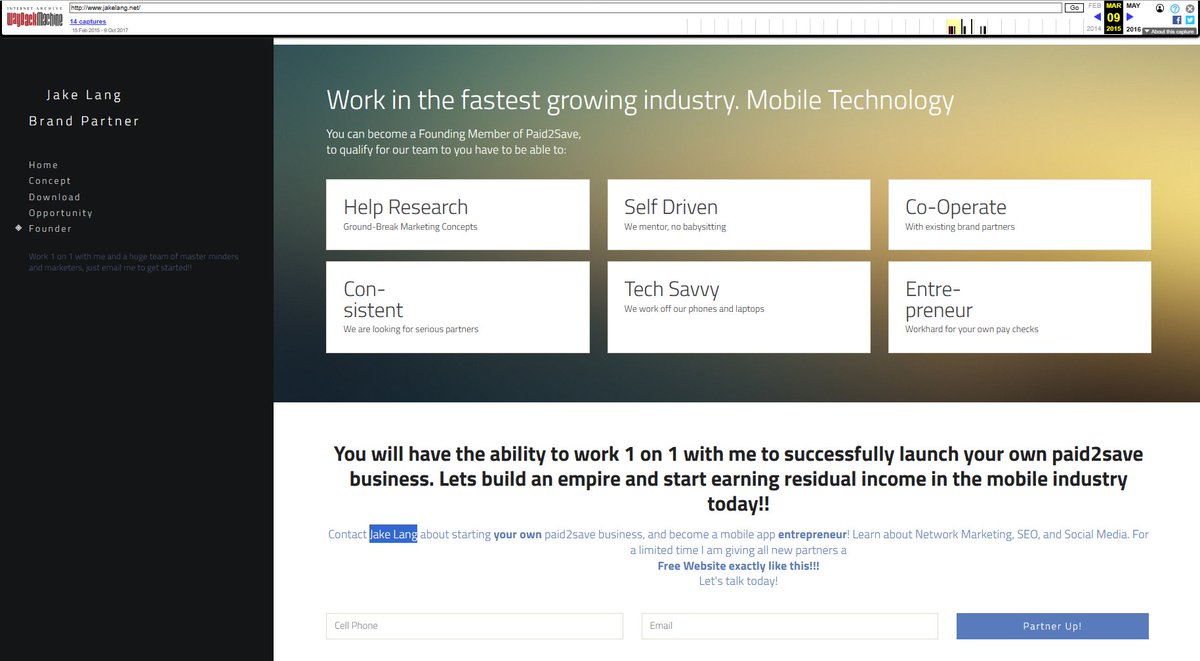The height and width of the screenshot is (661, 1200).
Task: Share capture via Facebook icon
Action: click(x=1177, y=20)
